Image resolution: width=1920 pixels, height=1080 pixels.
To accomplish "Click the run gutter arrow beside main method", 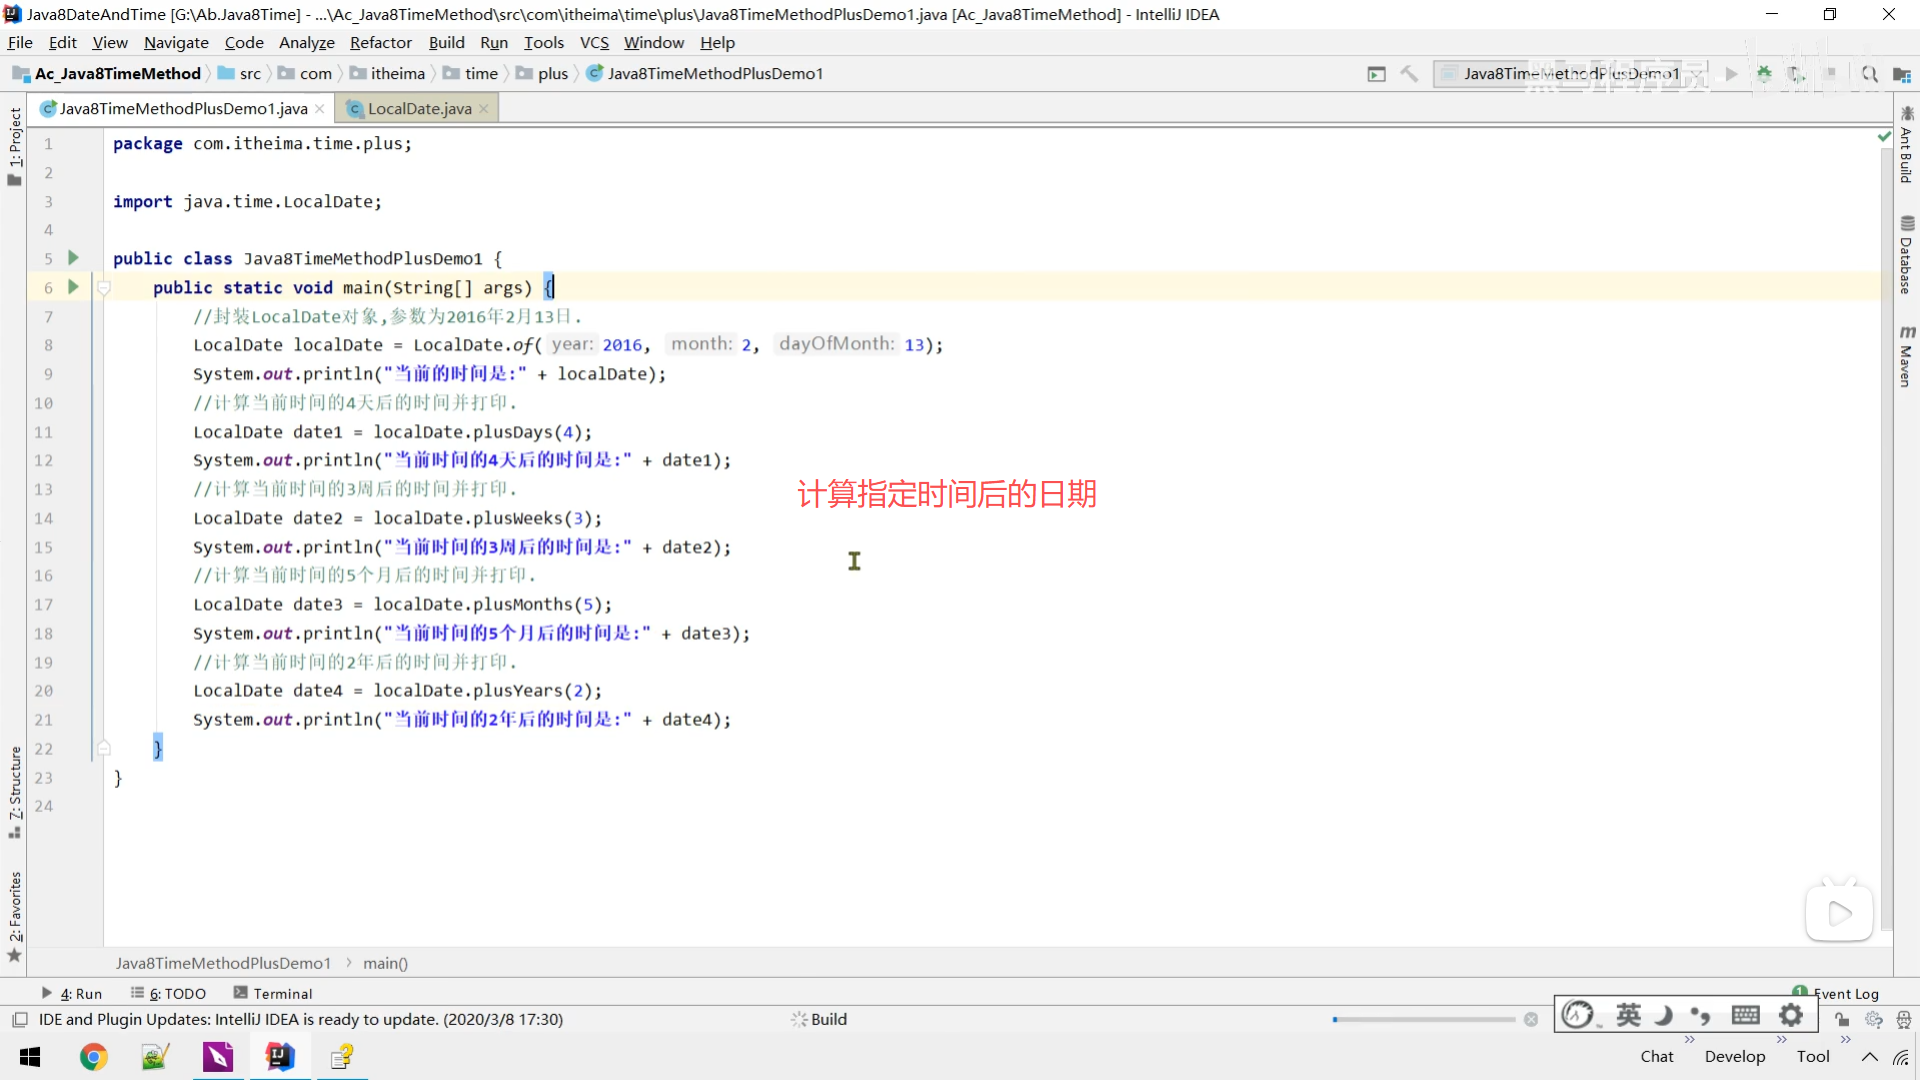I will click(x=73, y=287).
